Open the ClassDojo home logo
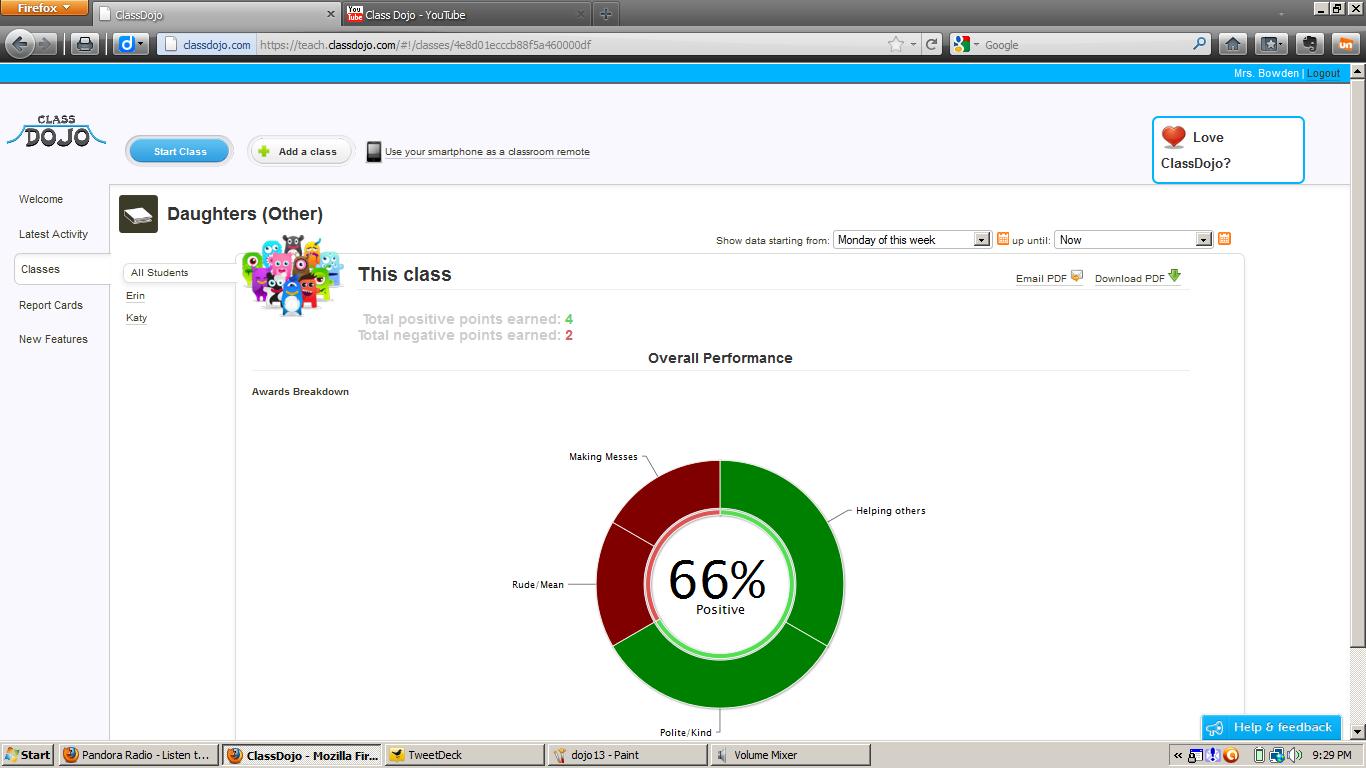Viewport: 1366px width, 768px height. (55, 130)
